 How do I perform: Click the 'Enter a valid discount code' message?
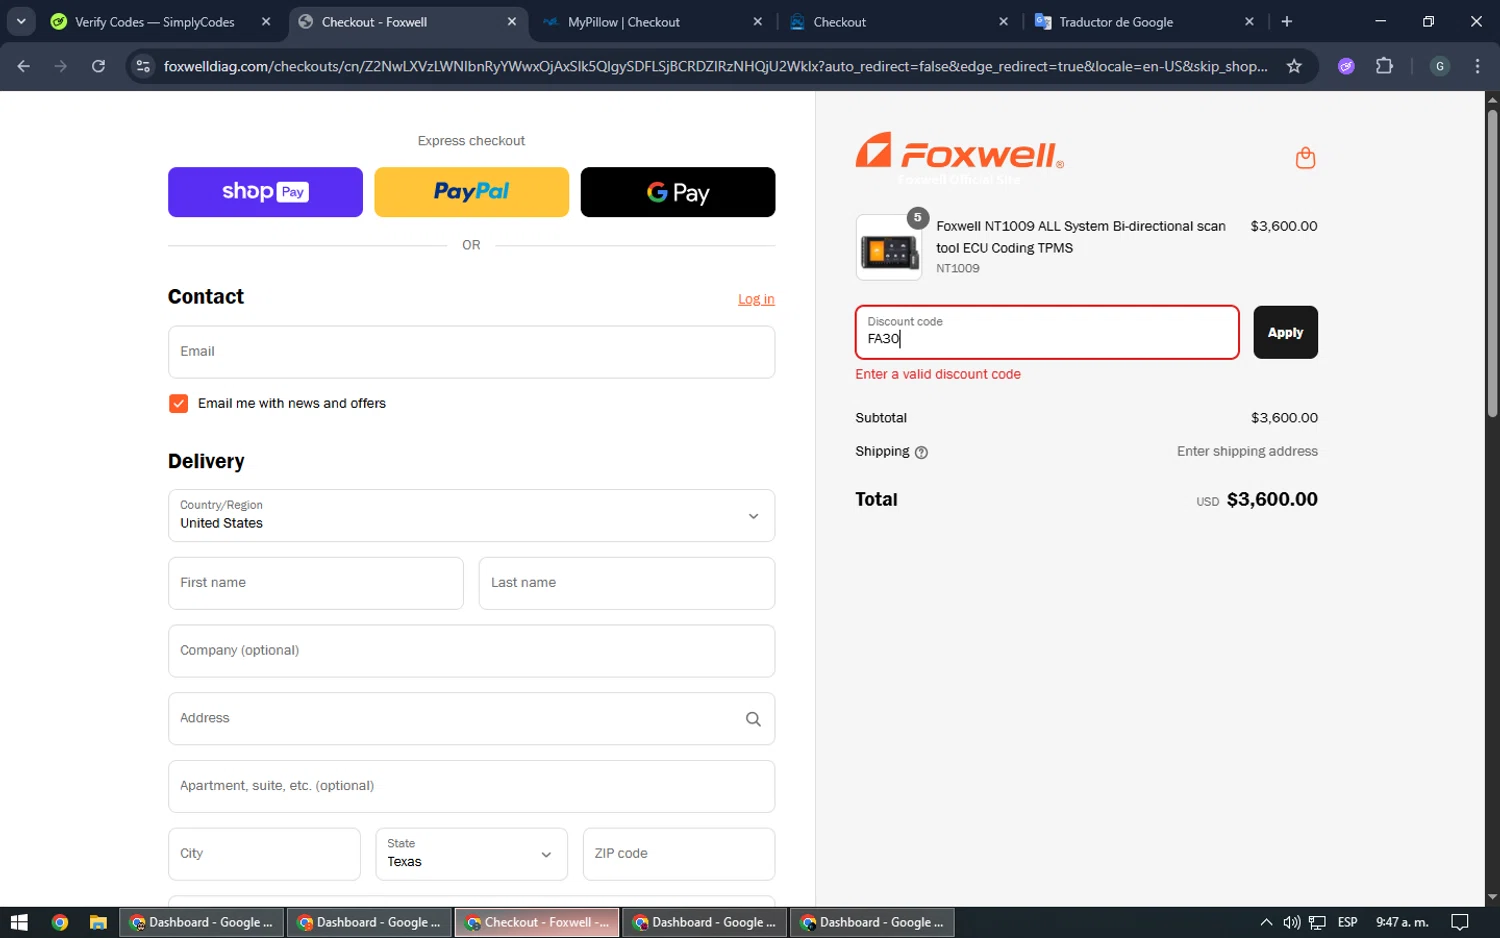pos(938,374)
